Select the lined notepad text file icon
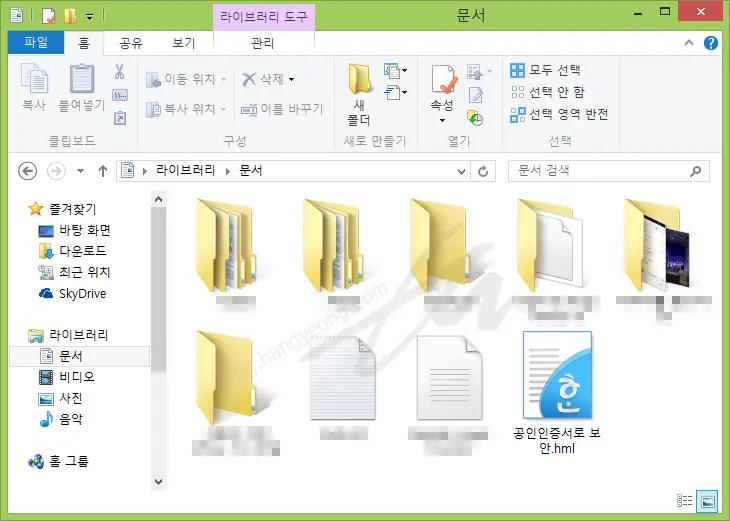The image size is (730, 521). pos(343,378)
